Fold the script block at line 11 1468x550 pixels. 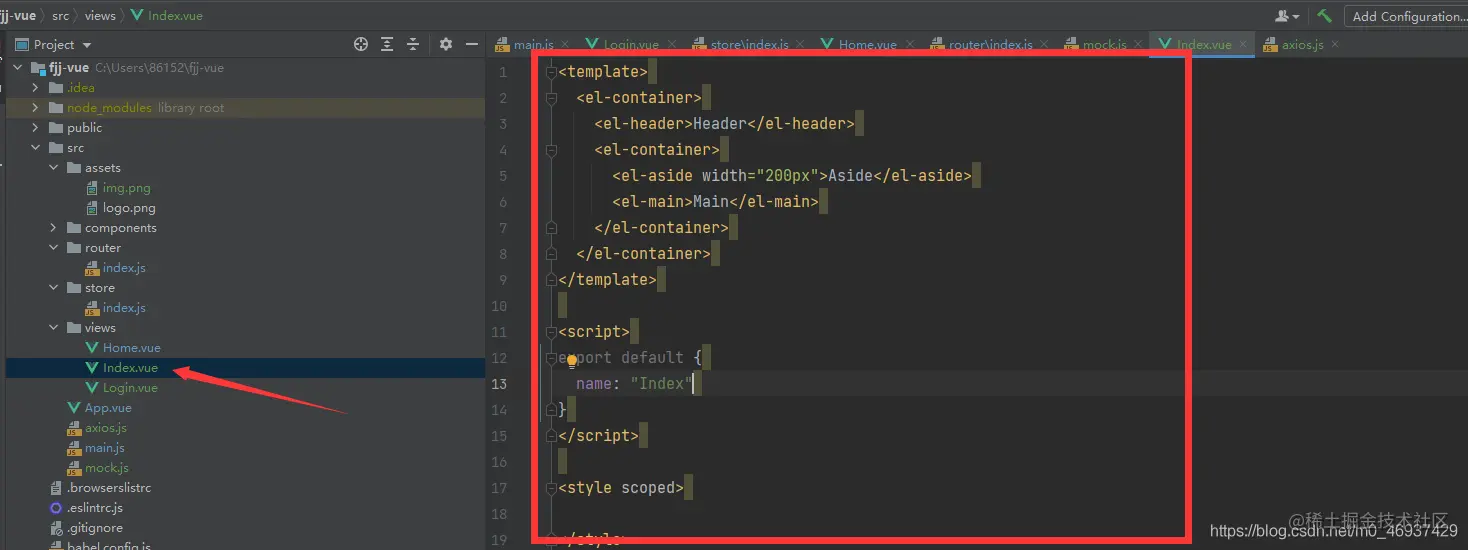[x=551, y=332]
